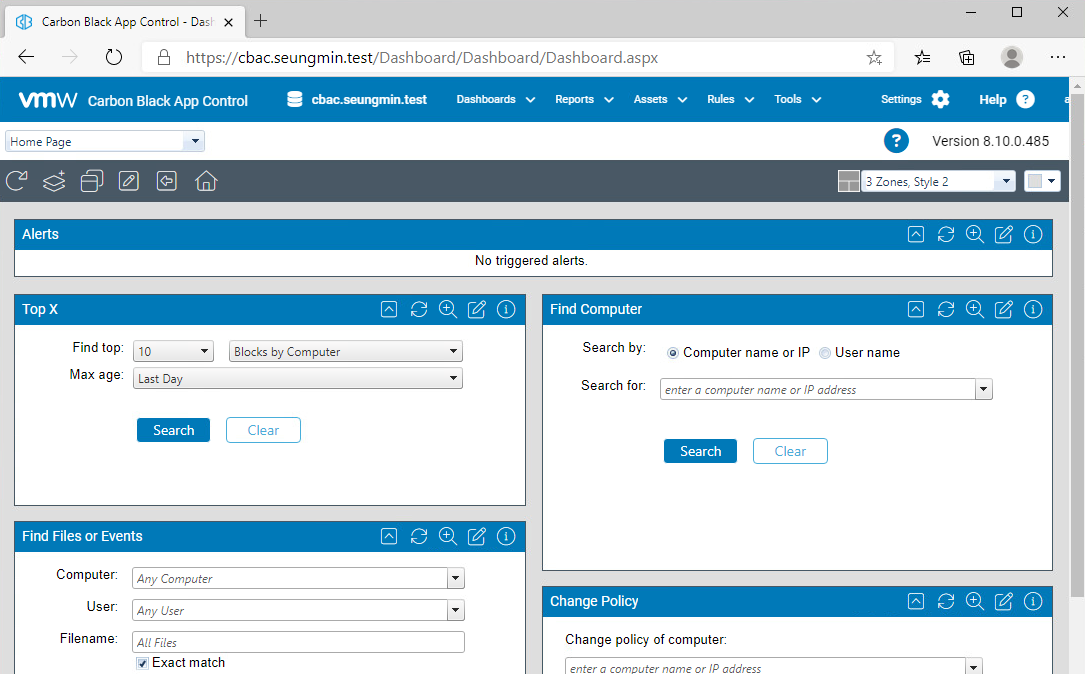Screen dimensions: 1085x674
Task: Open the Settings gear icon
Action: (940, 100)
